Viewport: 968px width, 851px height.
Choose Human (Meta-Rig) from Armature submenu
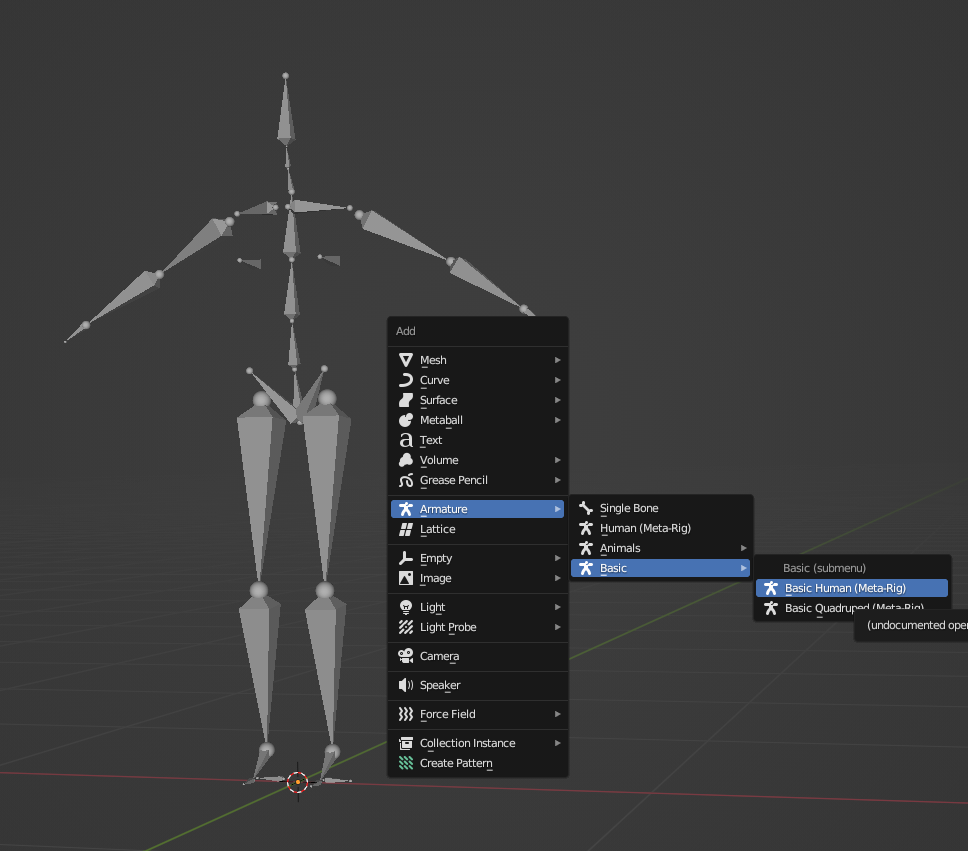tap(645, 528)
